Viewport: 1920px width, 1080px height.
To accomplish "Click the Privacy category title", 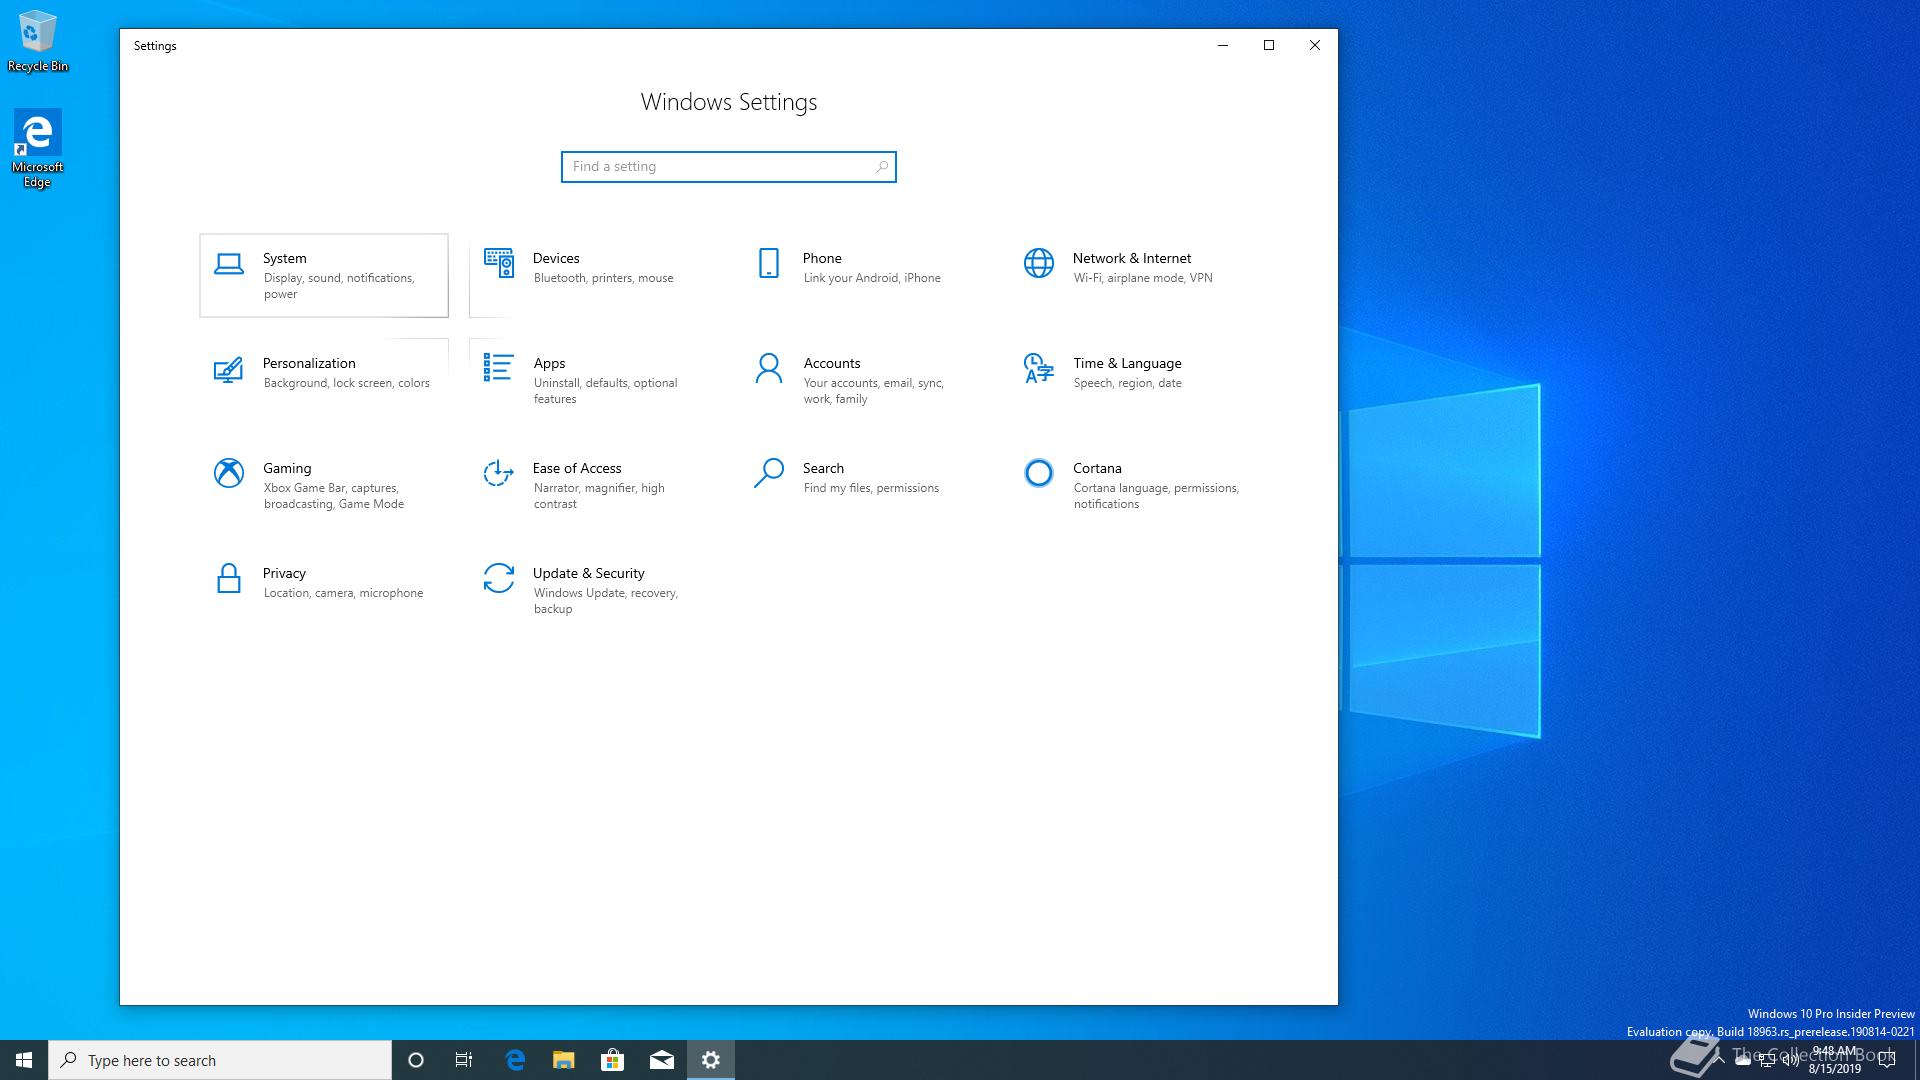I will coord(284,573).
